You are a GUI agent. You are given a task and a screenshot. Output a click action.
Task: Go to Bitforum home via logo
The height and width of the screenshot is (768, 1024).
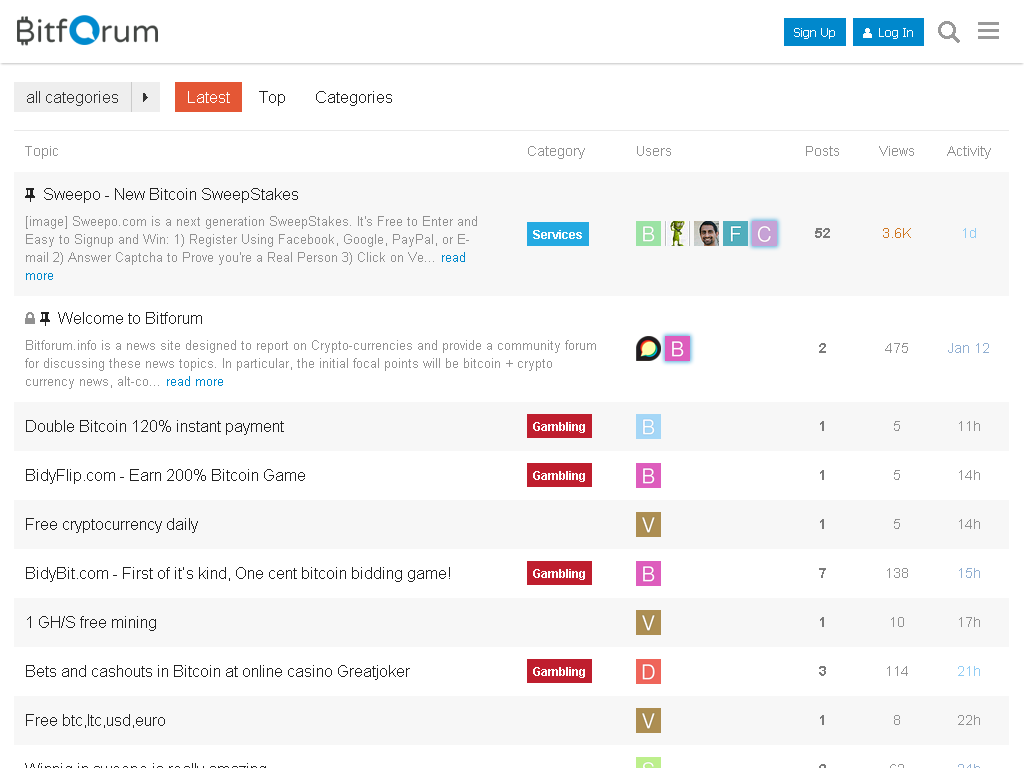(x=88, y=31)
